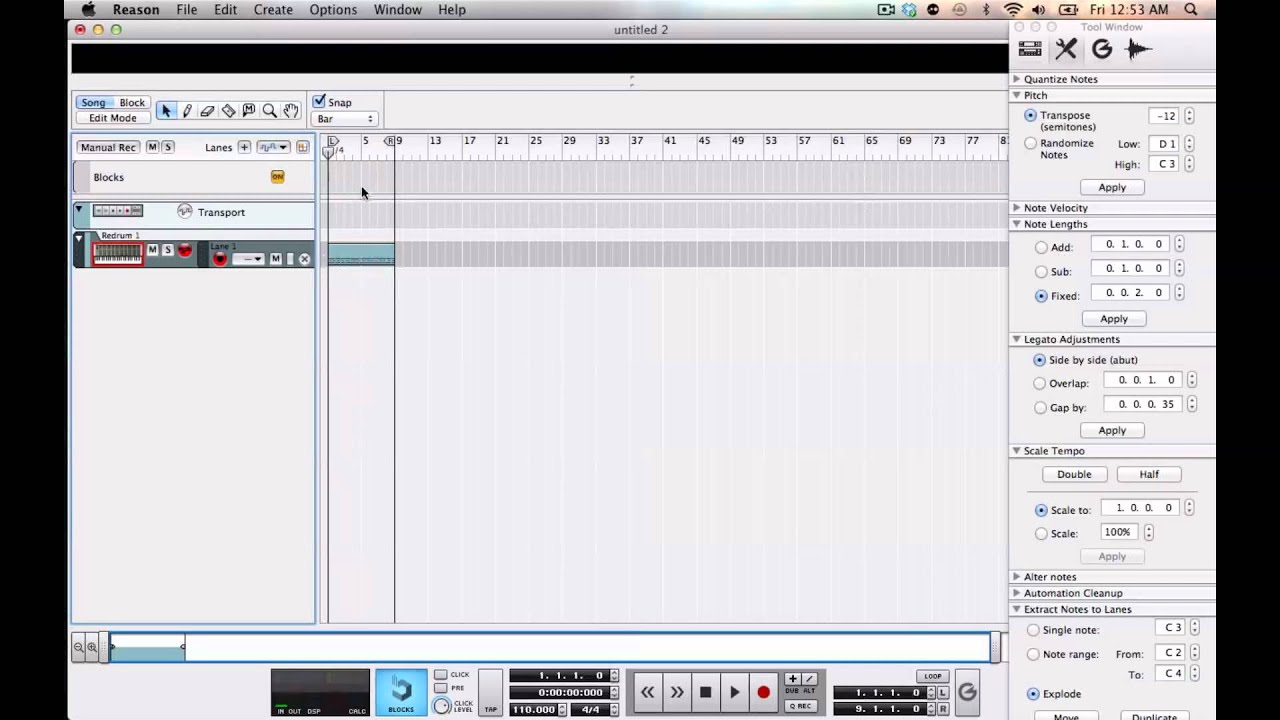Zoom in the sequencer horizontally
This screenshot has height=720, width=1280.
92,648
